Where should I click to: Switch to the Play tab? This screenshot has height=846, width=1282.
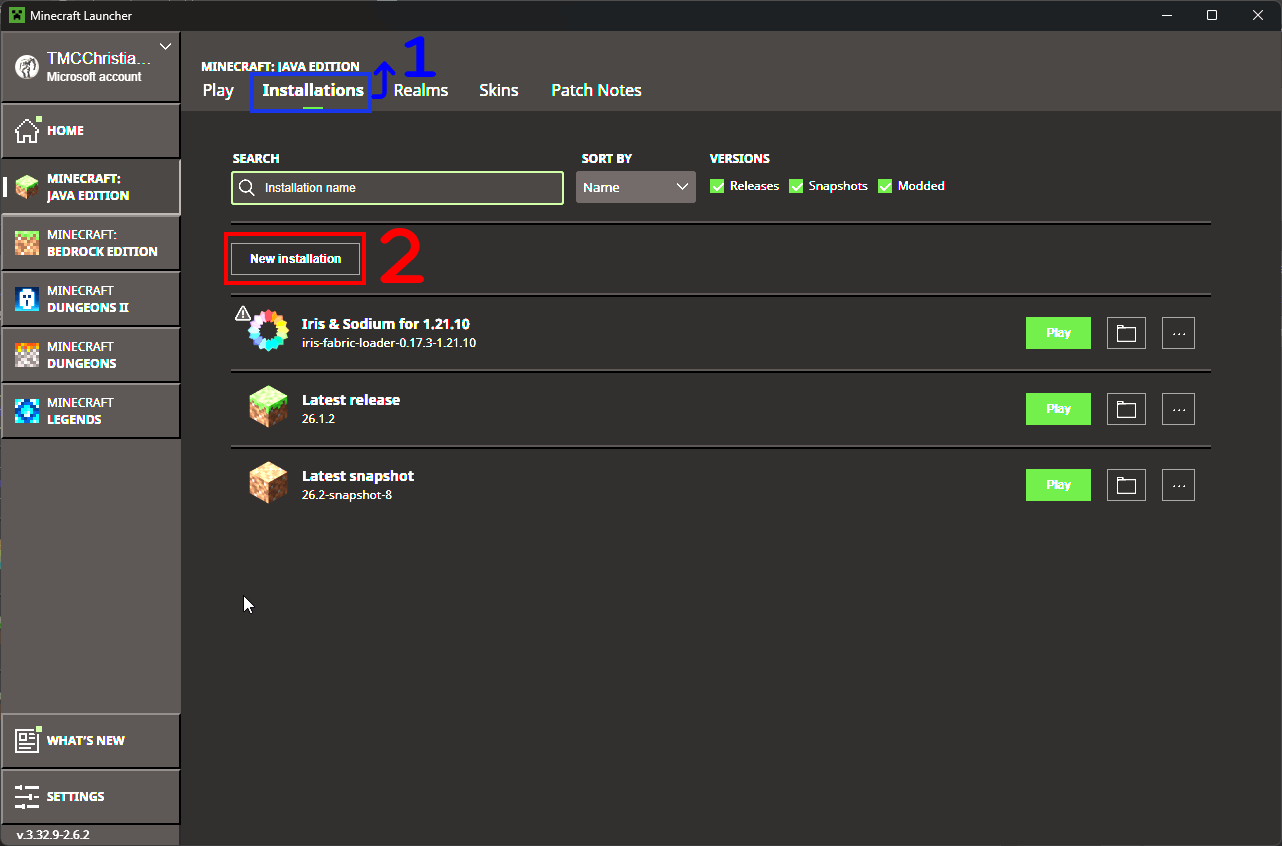(218, 90)
